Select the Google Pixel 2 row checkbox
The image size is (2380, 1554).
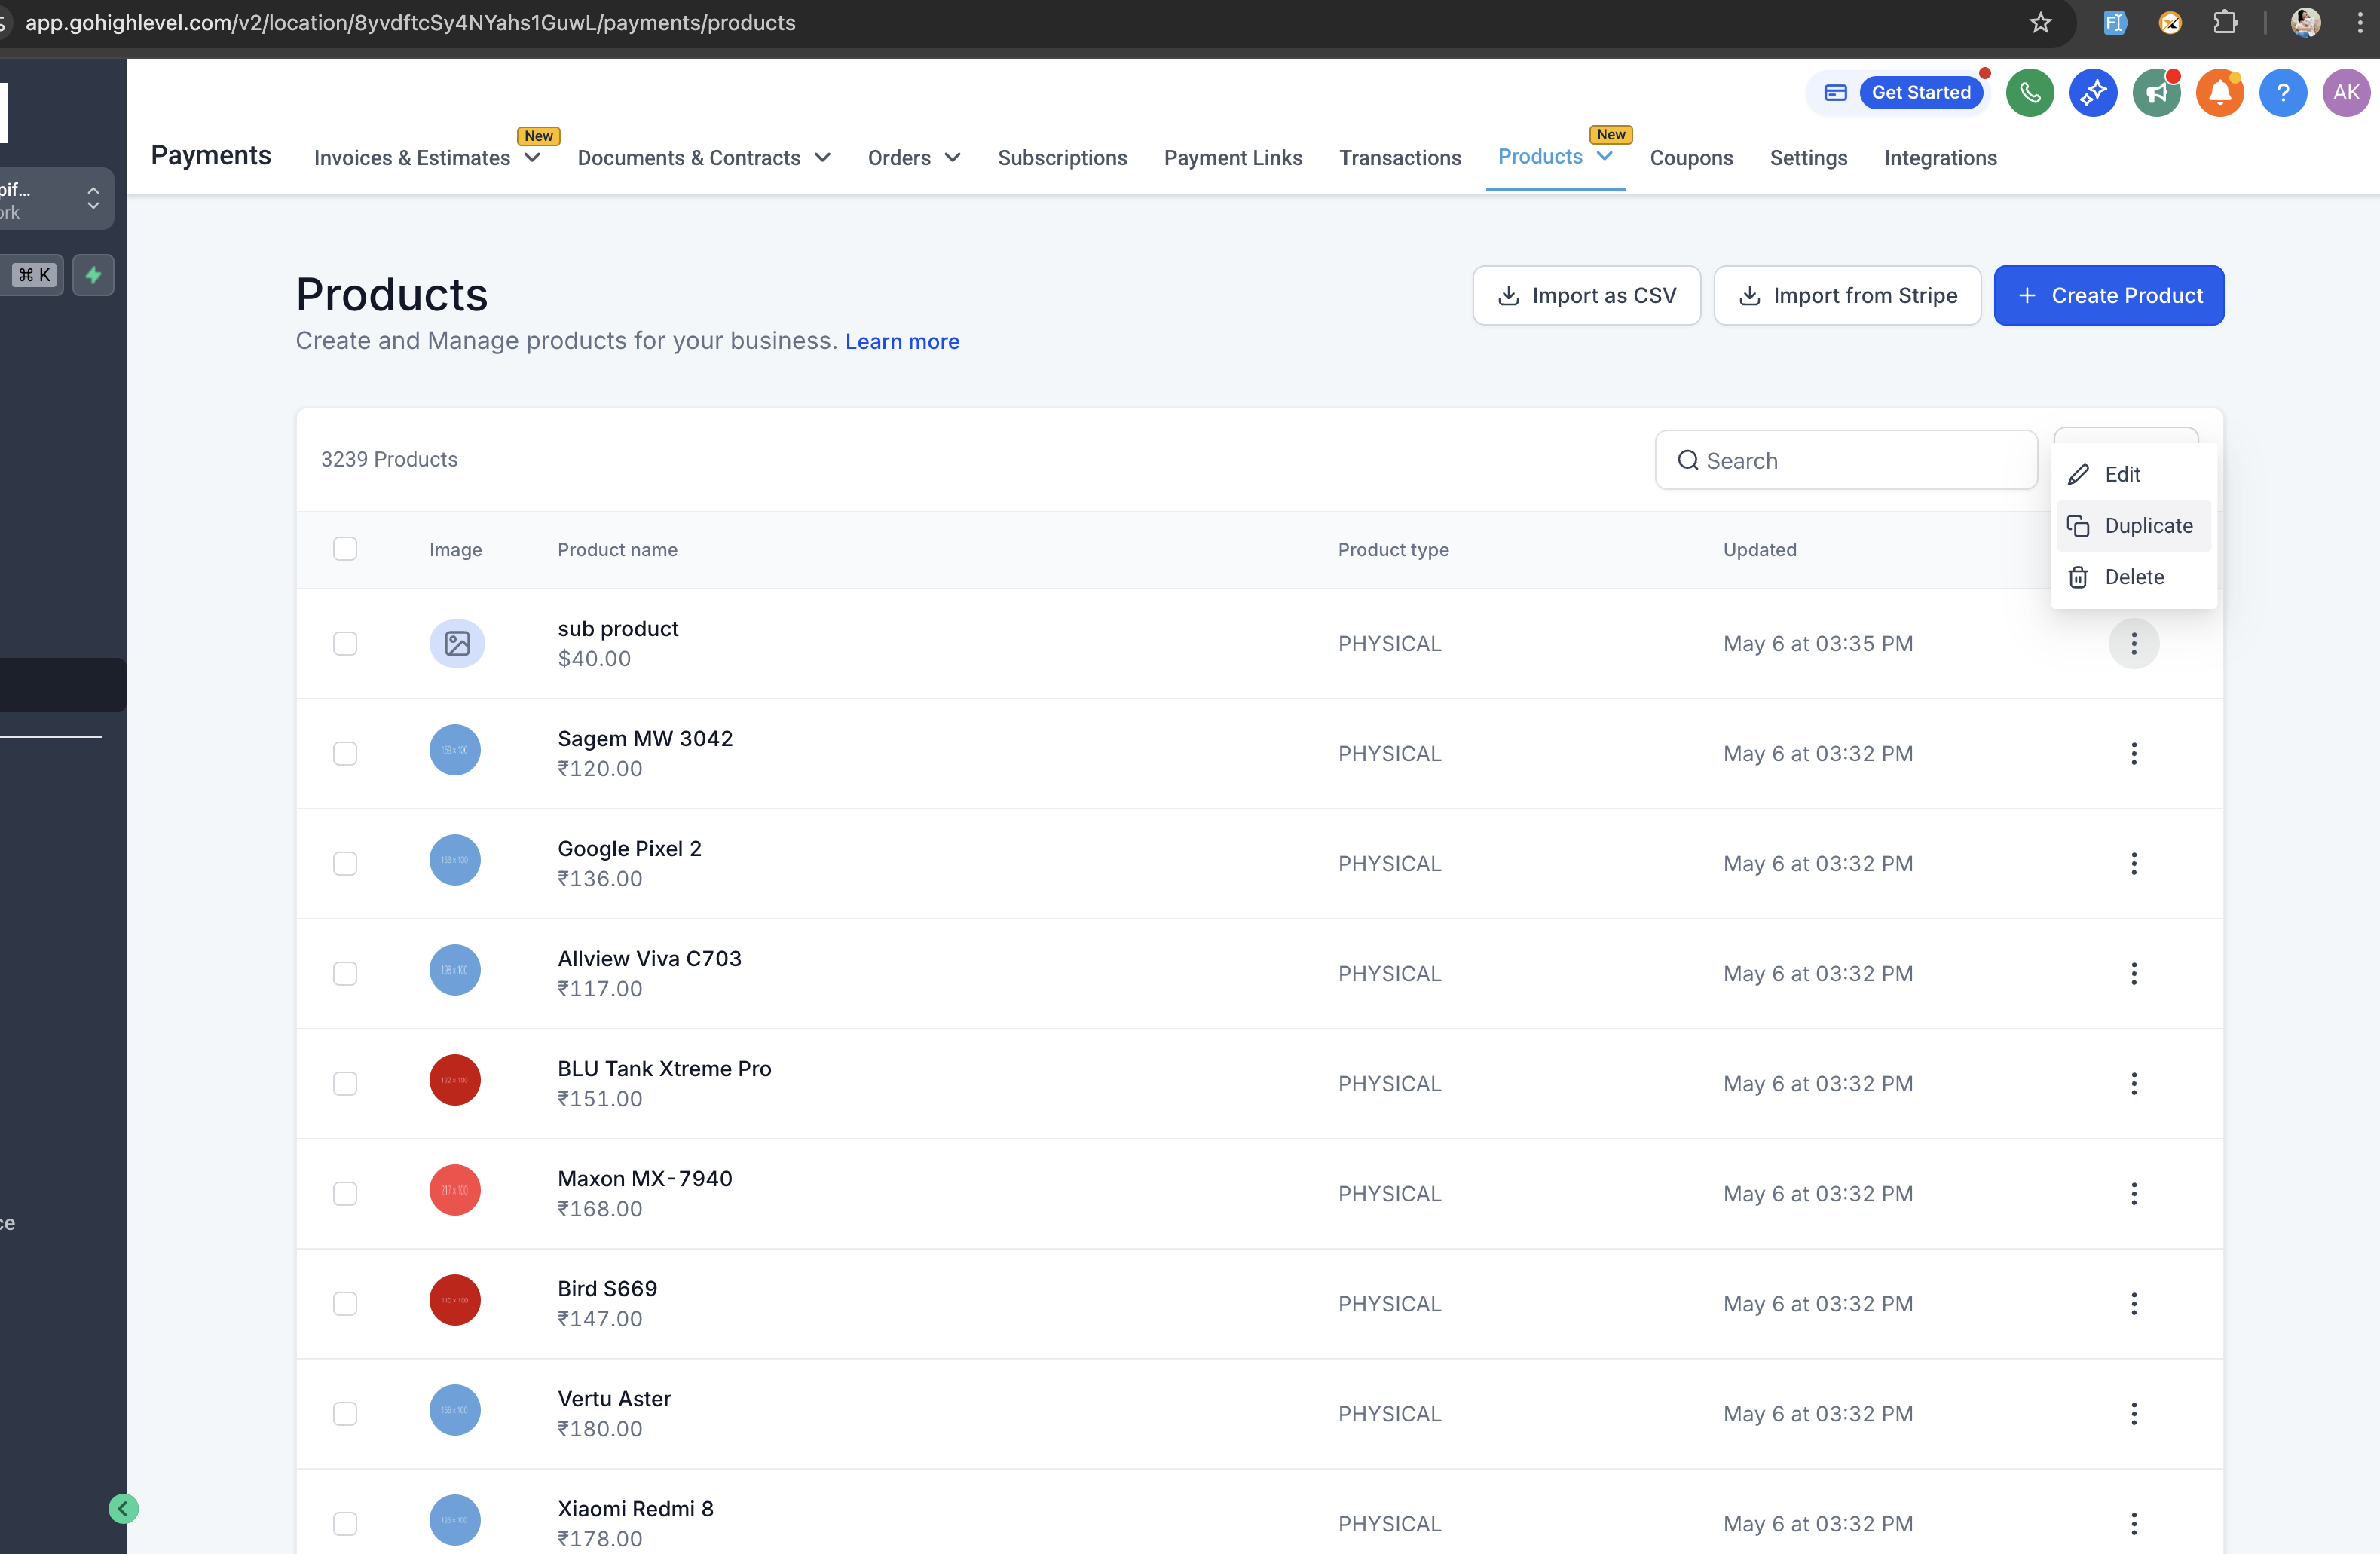[345, 864]
